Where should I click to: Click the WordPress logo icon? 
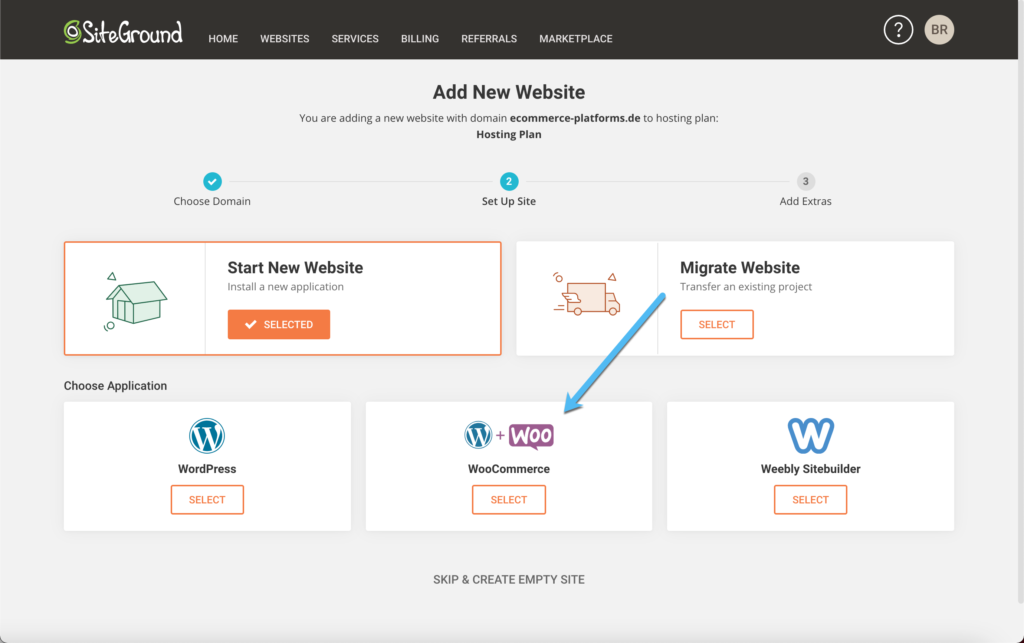(207, 436)
